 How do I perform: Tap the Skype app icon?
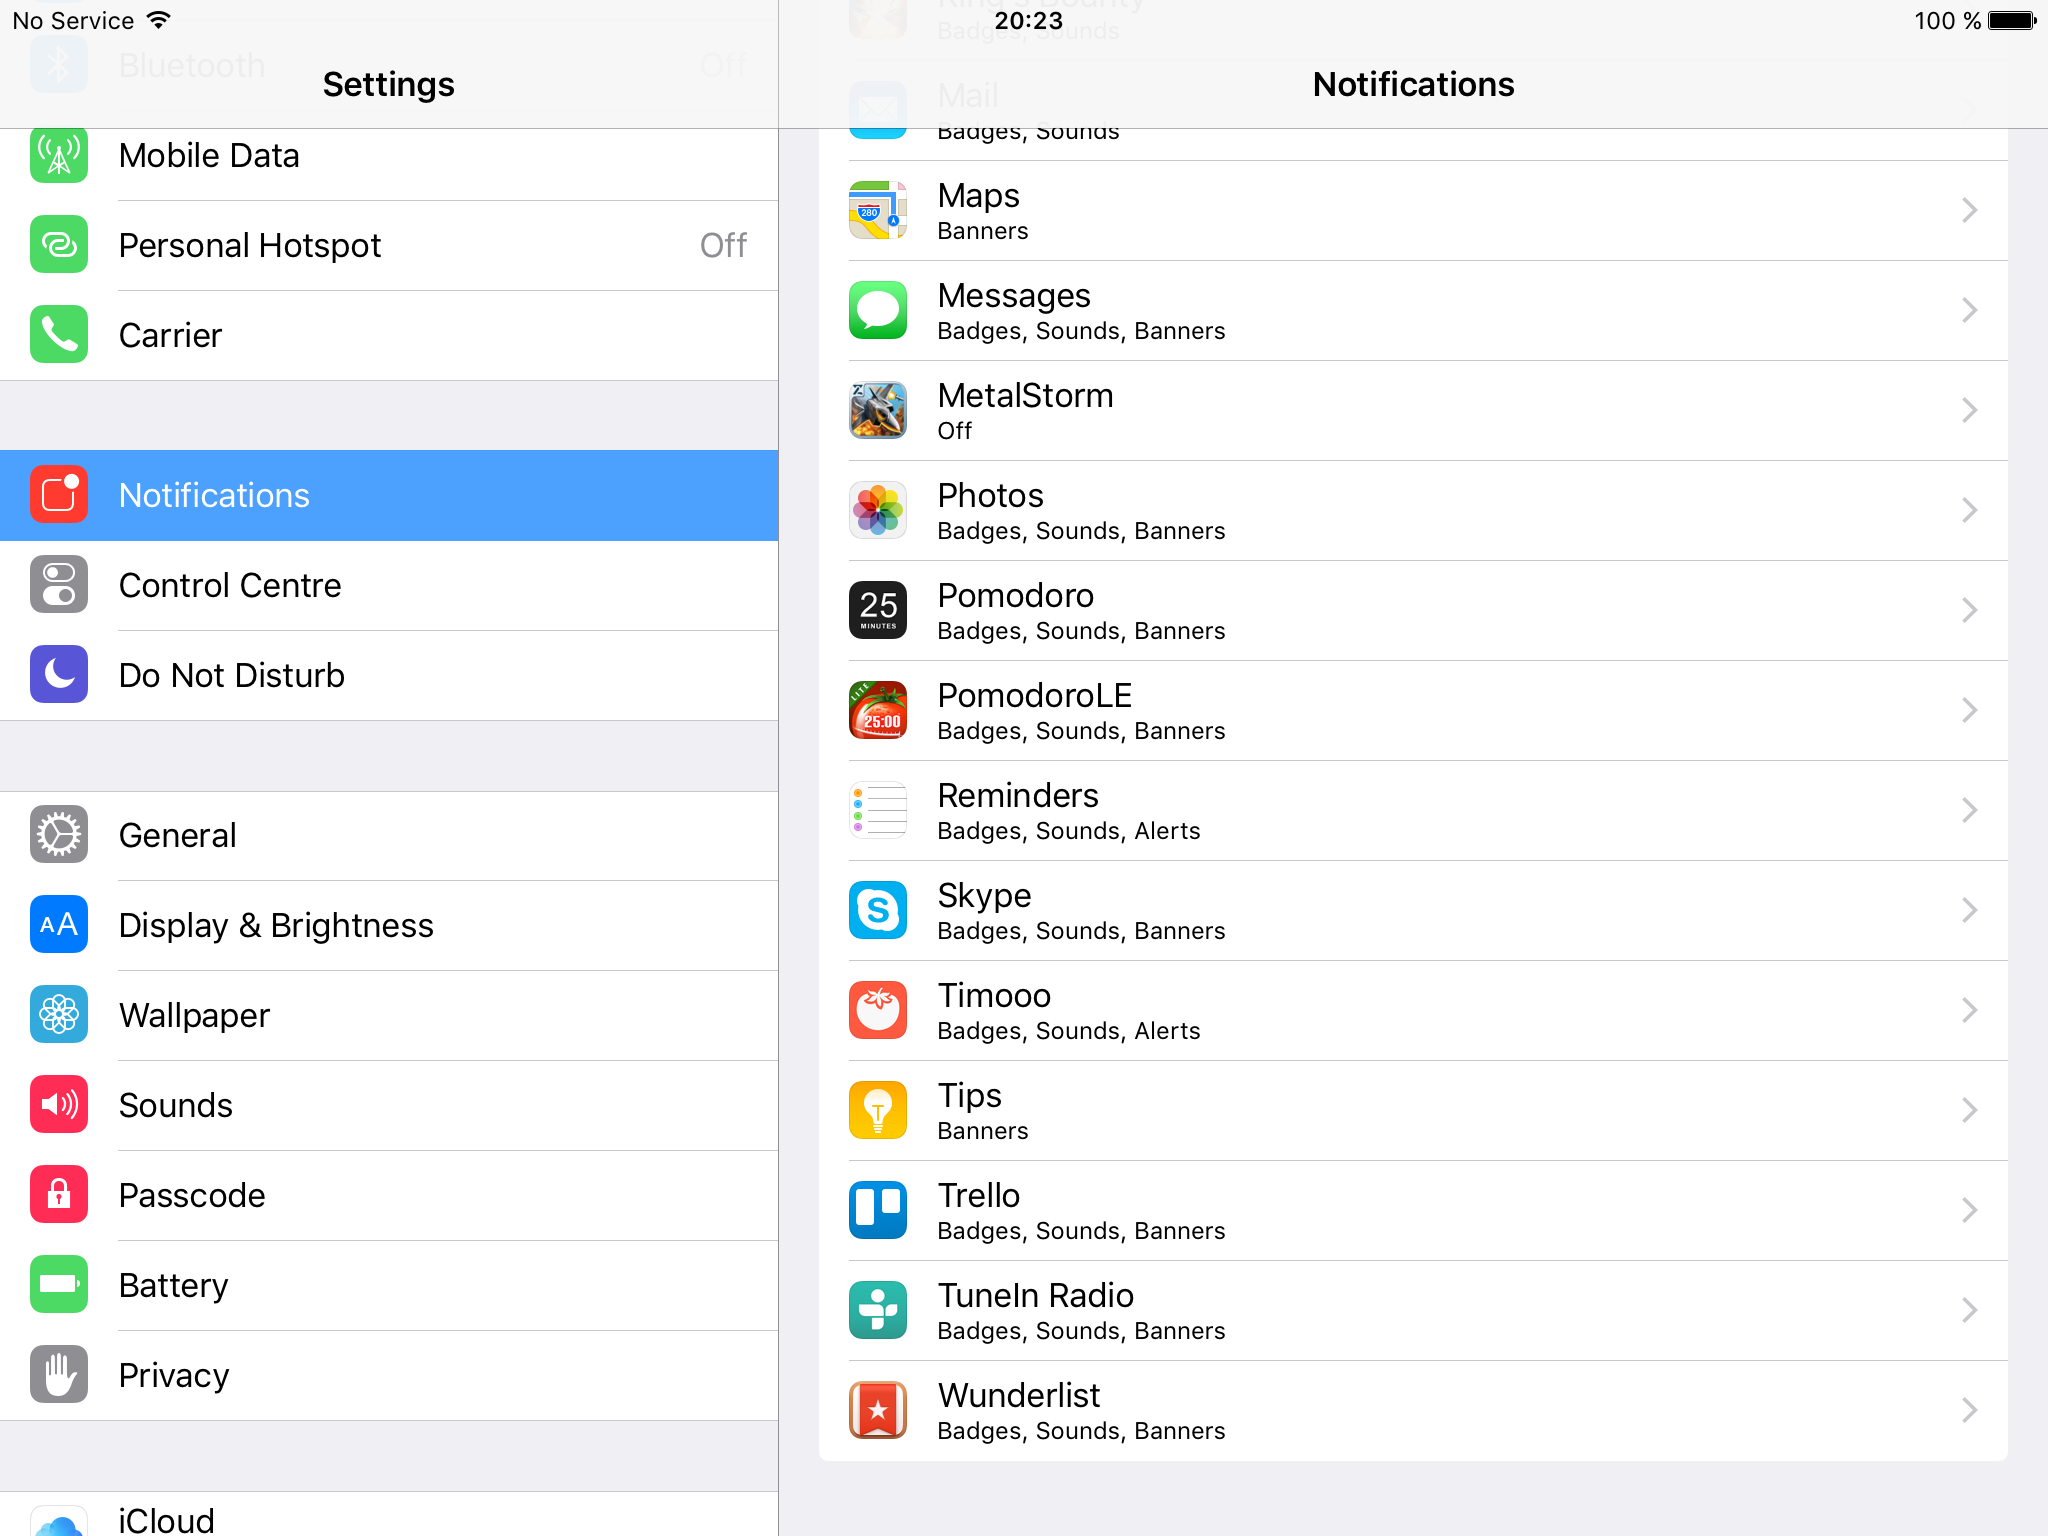click(x=878, y=910)
